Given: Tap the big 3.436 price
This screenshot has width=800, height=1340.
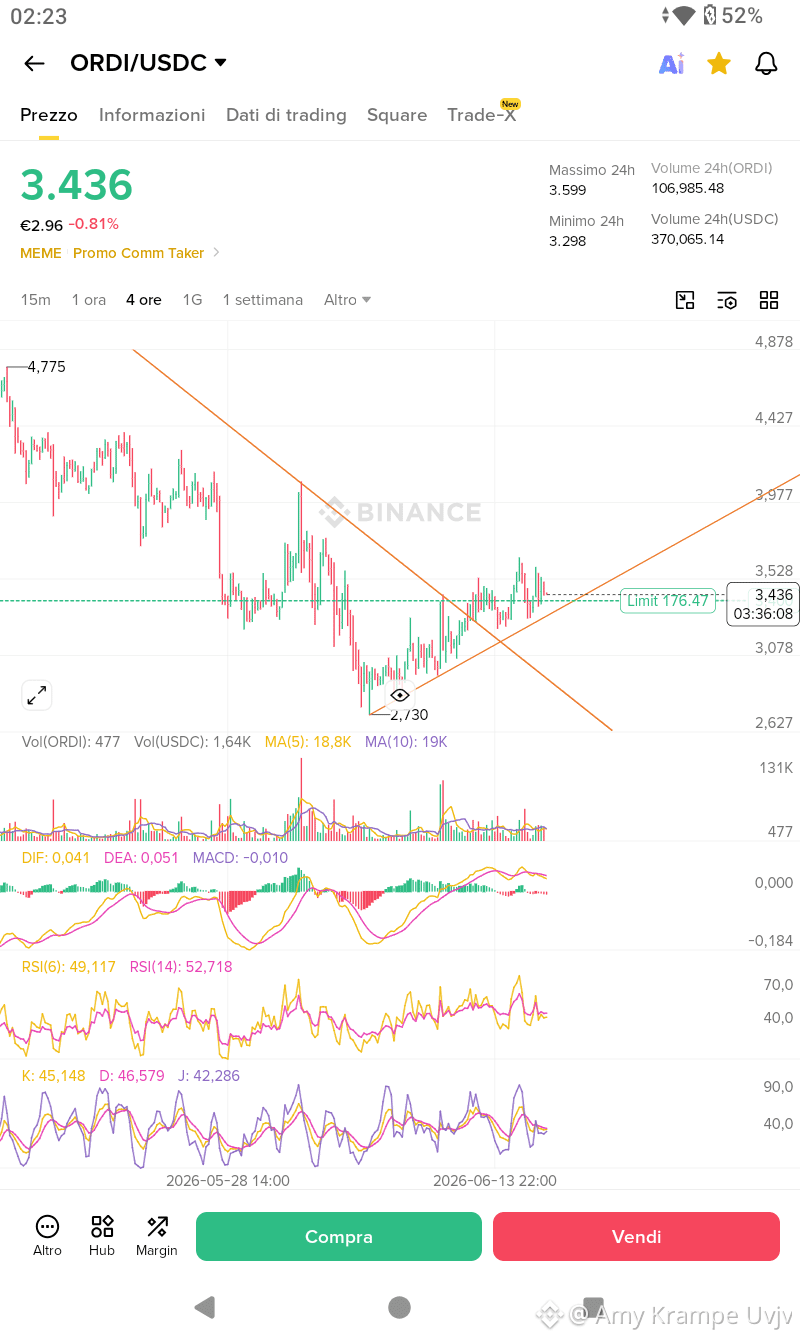Looking at the screenshot, I should [76, 185].
